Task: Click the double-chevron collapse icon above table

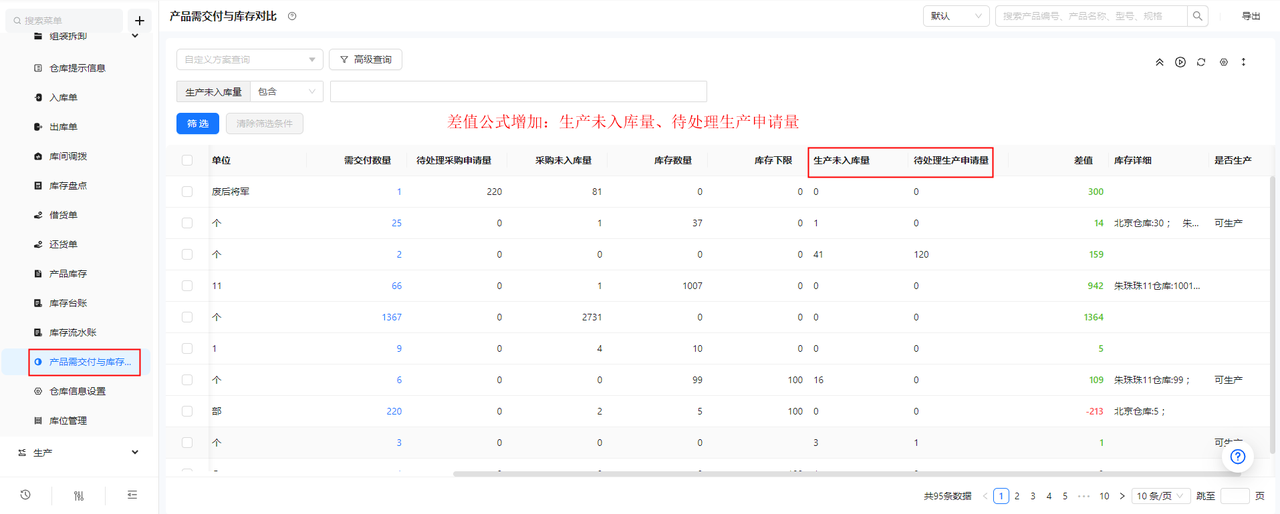Action: (x=1160, y=62)
